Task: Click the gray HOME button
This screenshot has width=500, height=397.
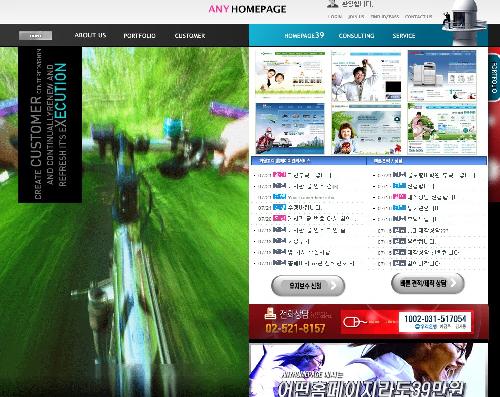Action: coord(35,35)
